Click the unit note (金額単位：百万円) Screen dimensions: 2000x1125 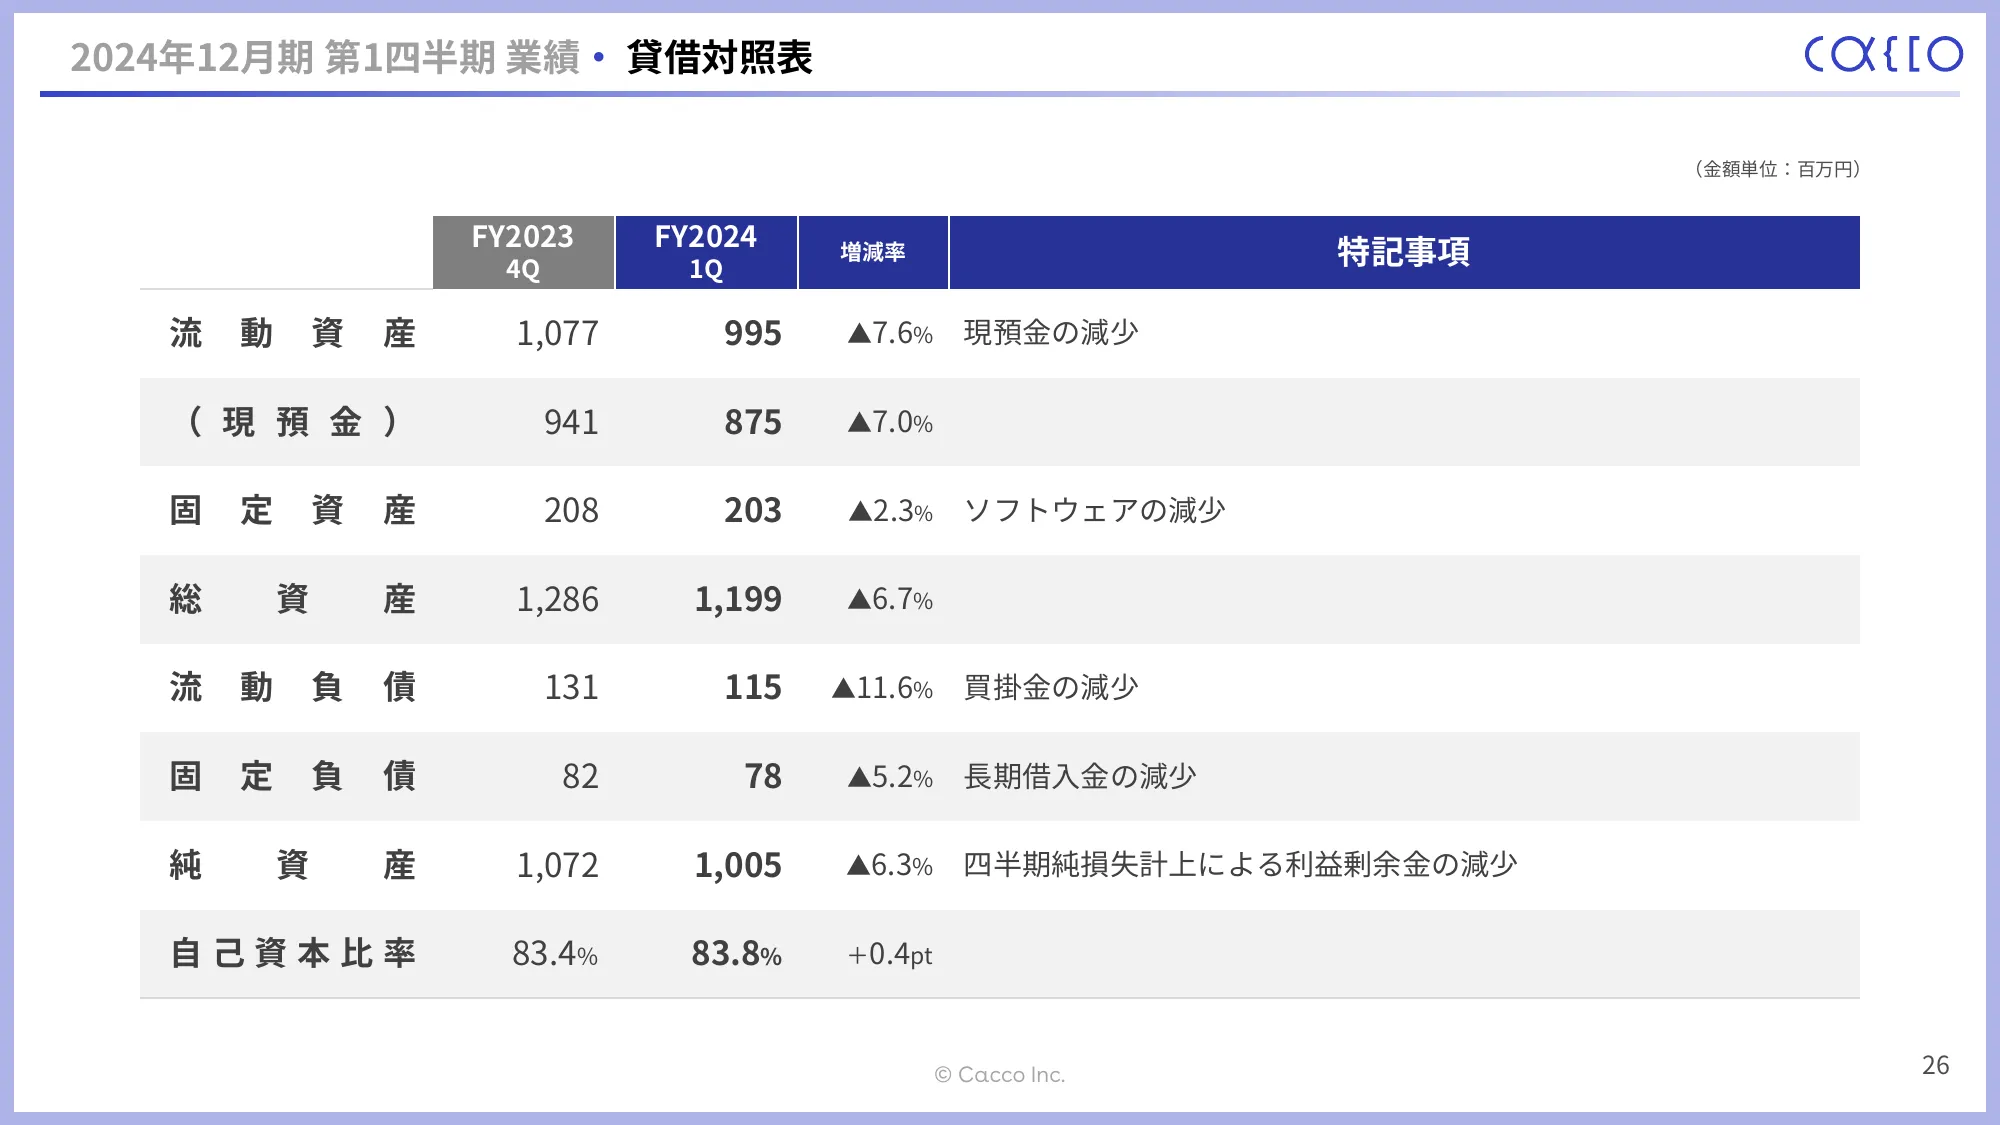(1777, 169)
